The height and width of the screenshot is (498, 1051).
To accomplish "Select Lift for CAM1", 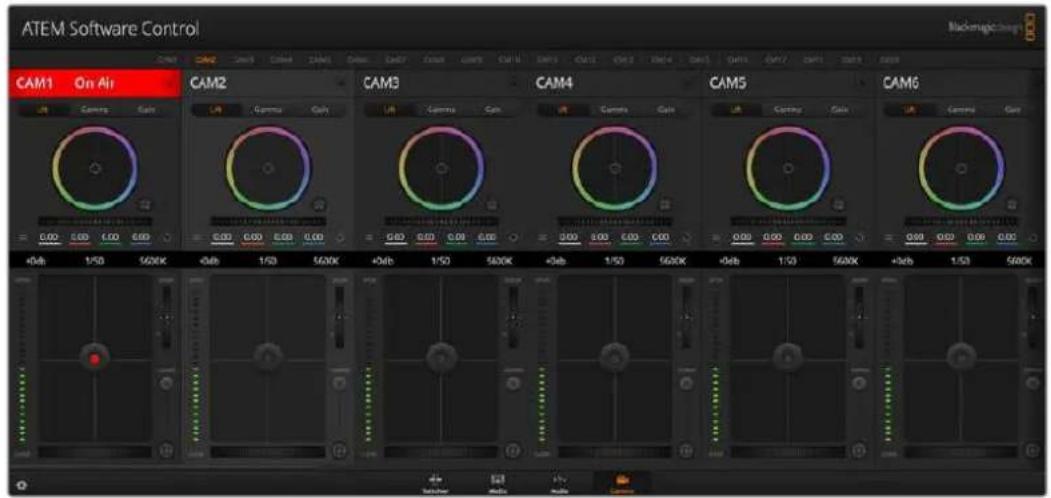I will [x=44, y=110].
